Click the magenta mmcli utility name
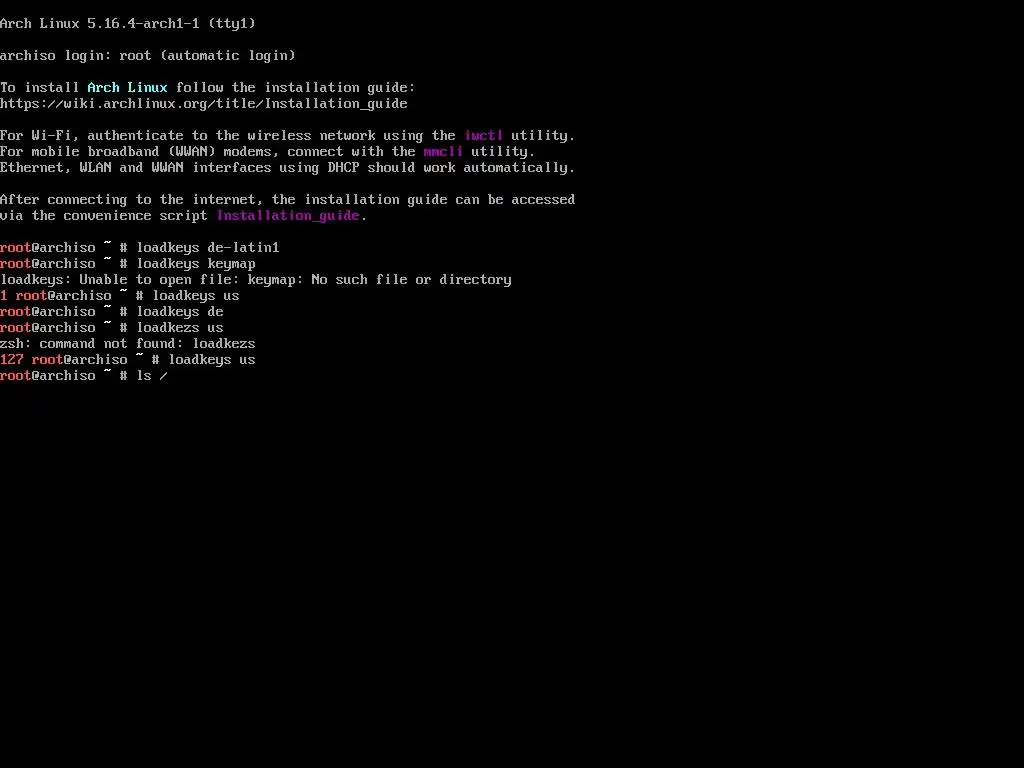 pyautogui.click(x=443, y=152)
